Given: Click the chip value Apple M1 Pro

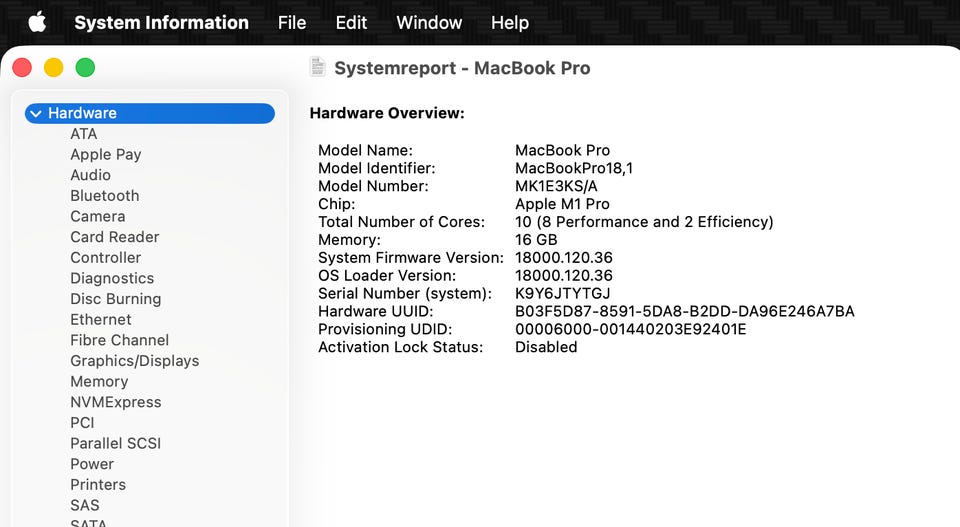Looking at the screenshot, I should pos(562,204).
